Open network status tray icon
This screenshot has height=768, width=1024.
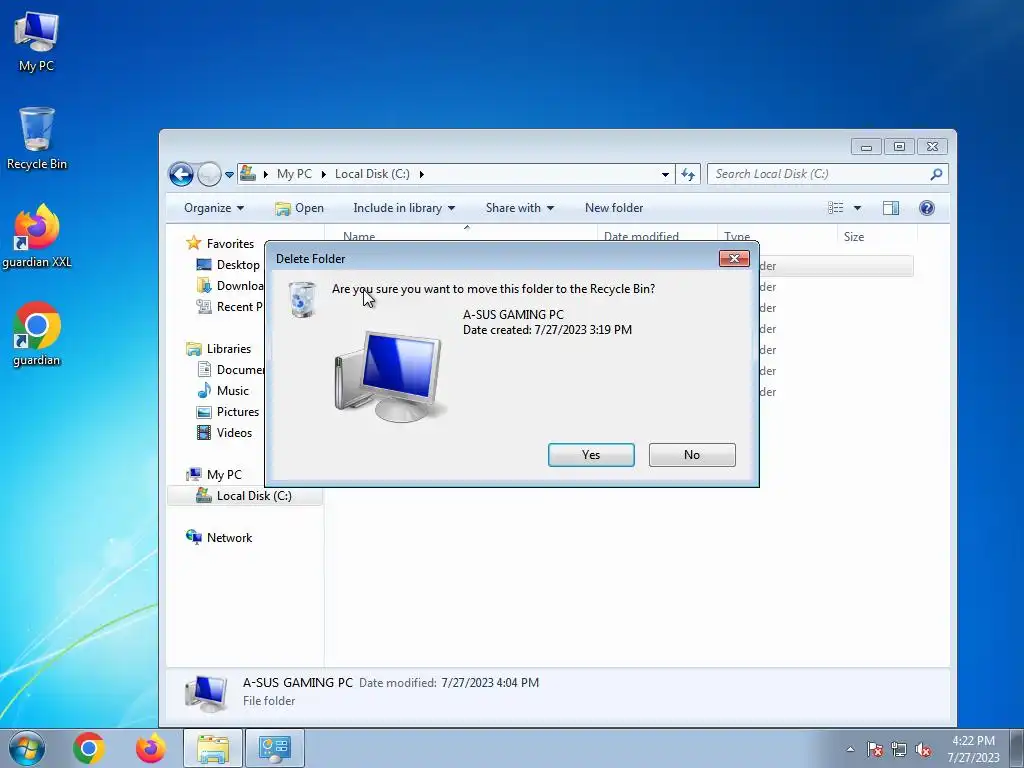tap(899, 749)
